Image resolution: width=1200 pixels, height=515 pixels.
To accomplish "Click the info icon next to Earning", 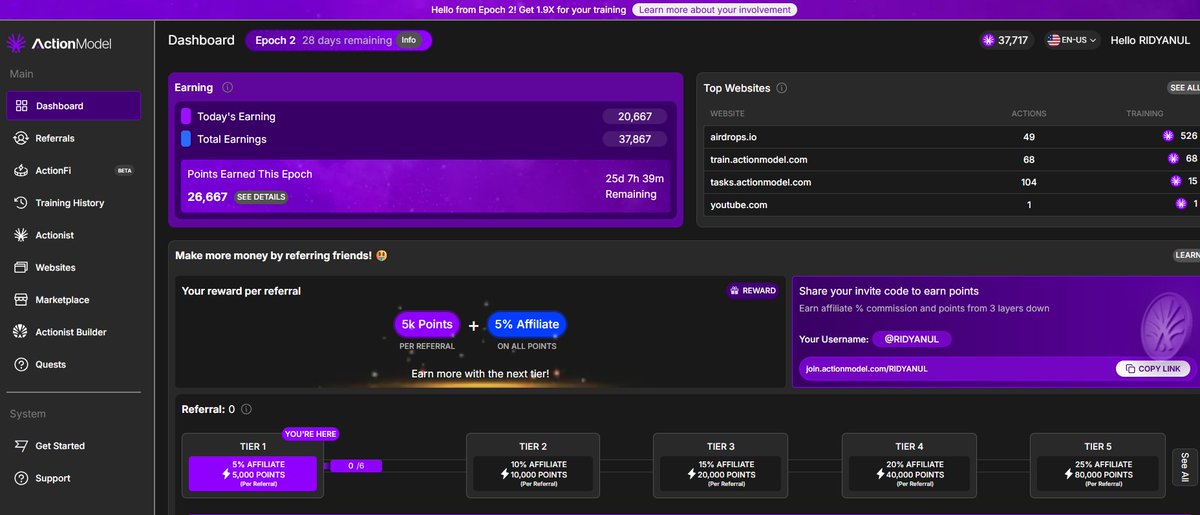I will (227, 88).
